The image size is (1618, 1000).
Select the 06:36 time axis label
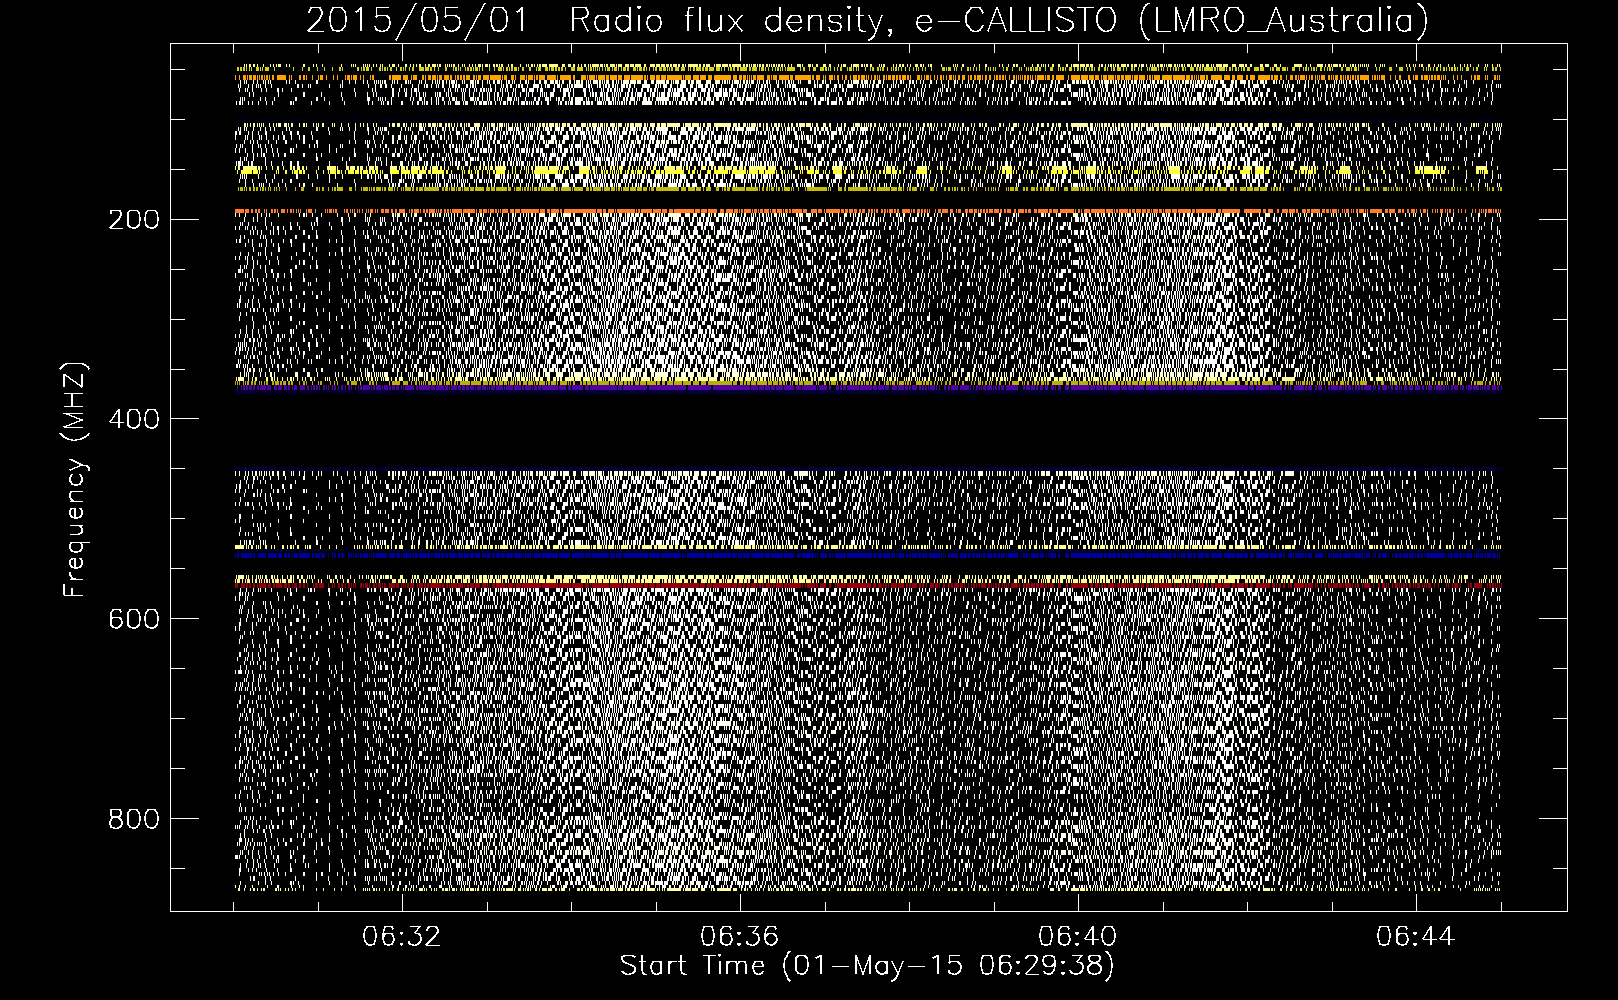coord(739,937)
